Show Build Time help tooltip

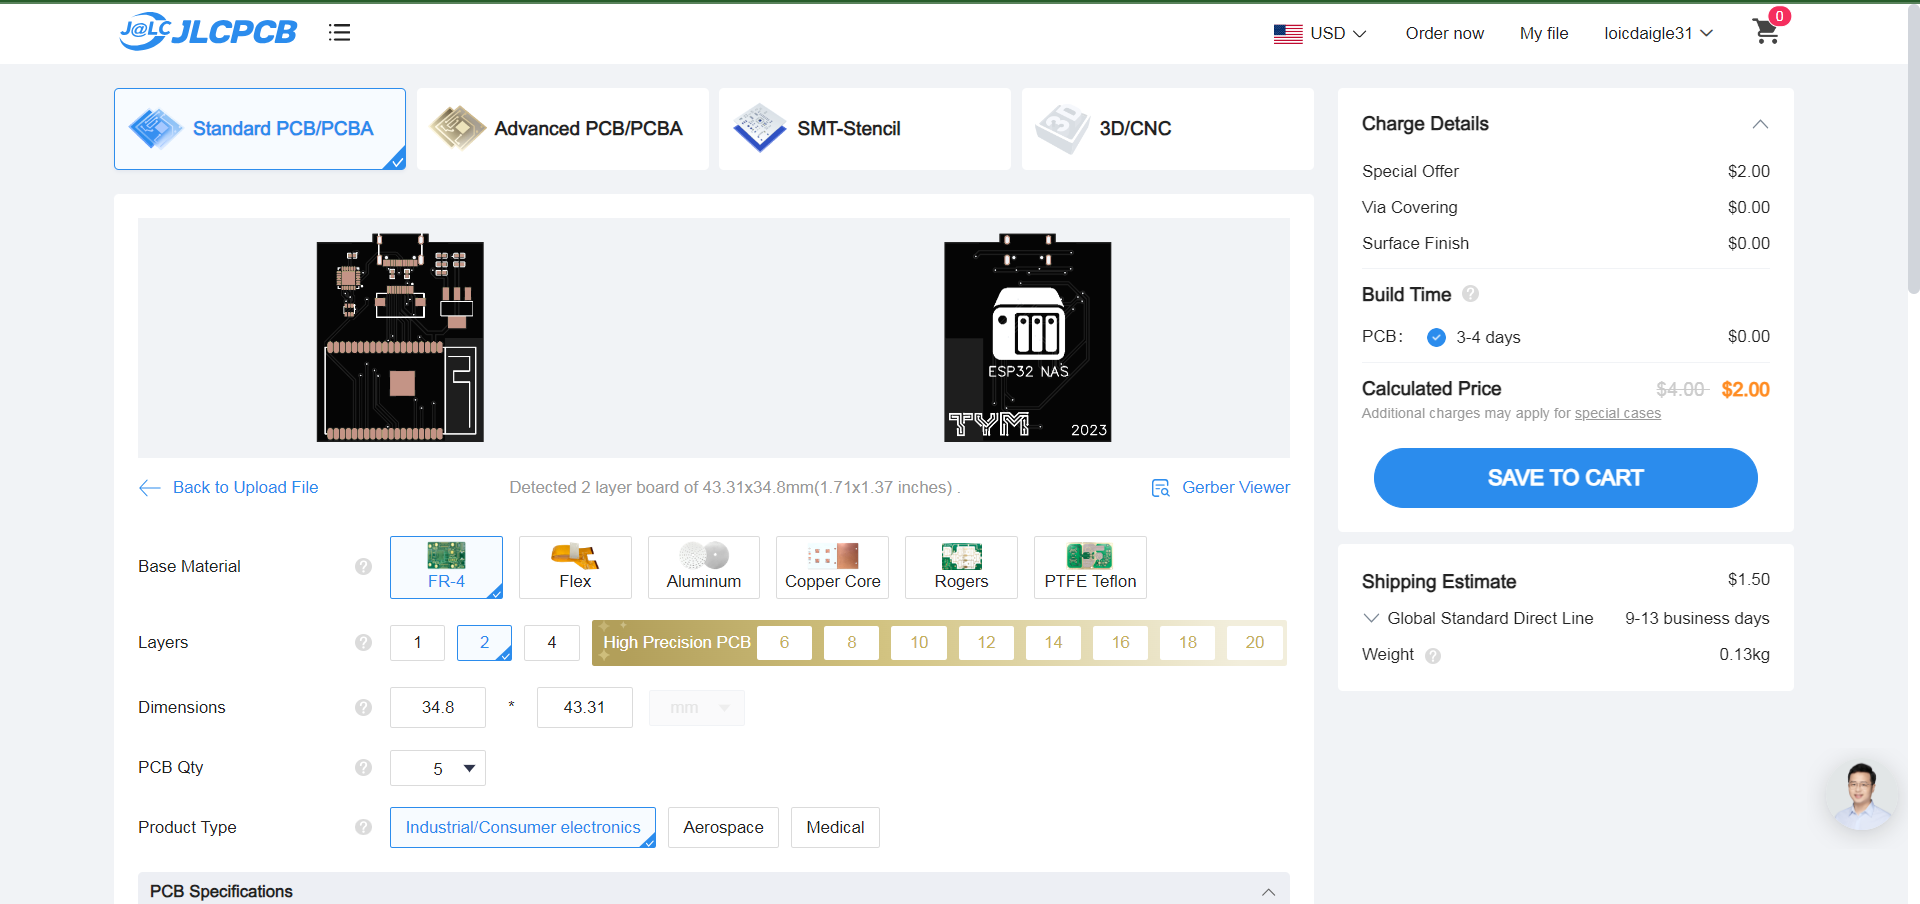[x=1470, y=294]
